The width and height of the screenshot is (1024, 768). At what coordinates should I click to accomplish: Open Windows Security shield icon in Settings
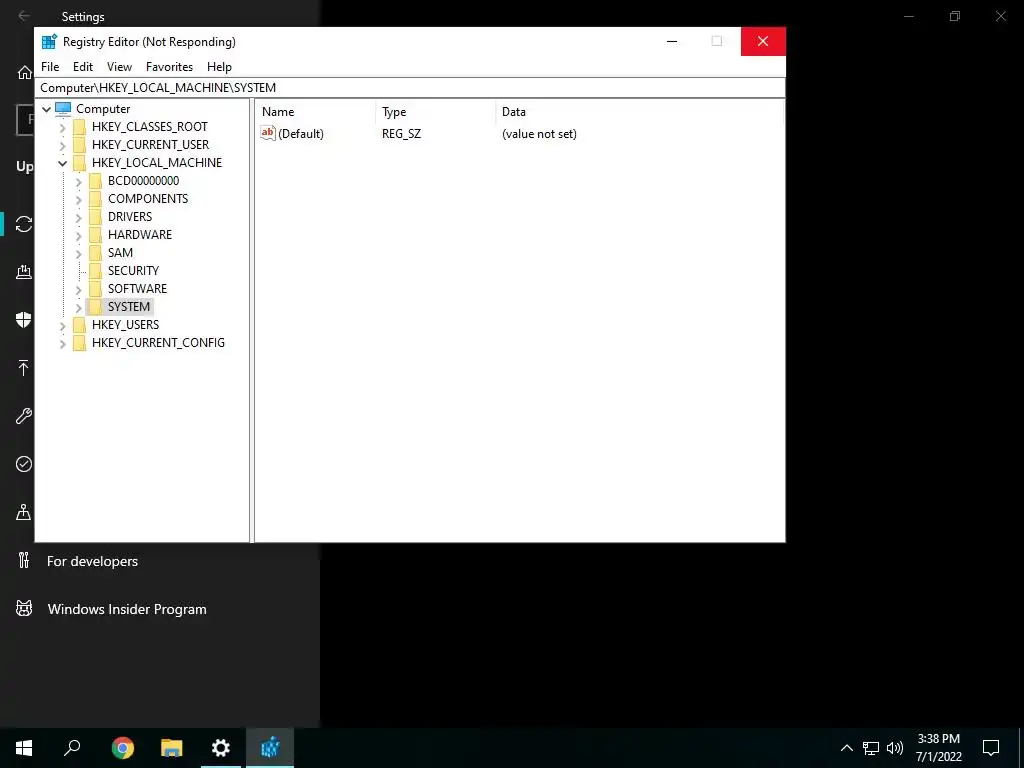pyautogui.click(x=24, y=319)
